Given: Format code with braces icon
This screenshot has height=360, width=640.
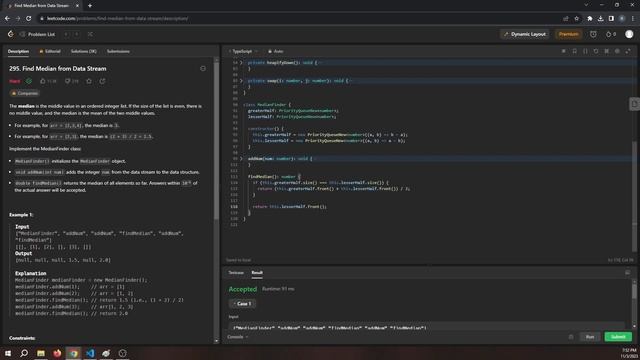Looking at the screenshot, I should click(x=585, y=51).
